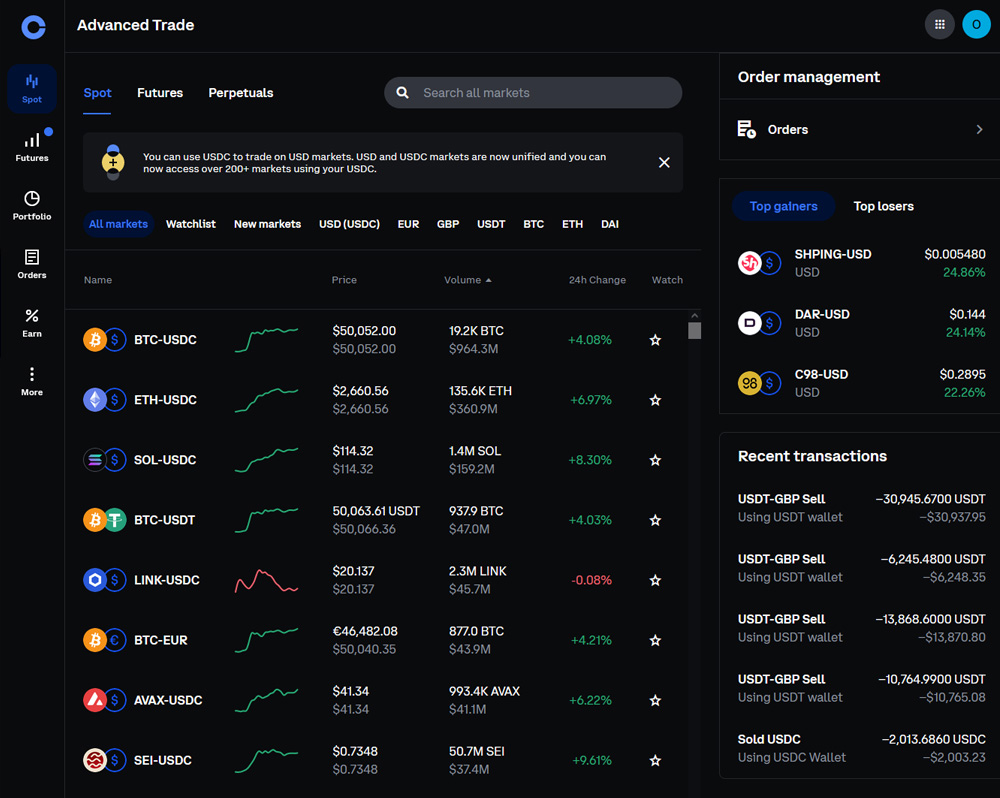The image size is (1000, 798).
Task: Open Orders in the left sidebar
Action: [x=32, y=264]
